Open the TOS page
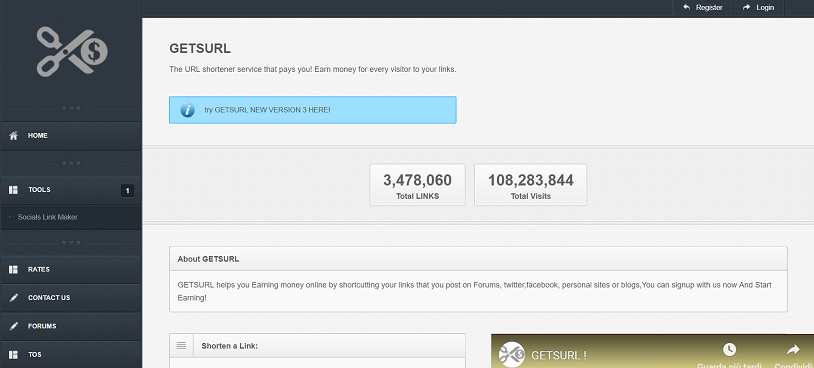The width and height of the screenshot is (814, 368). click(x=71, y=355)
